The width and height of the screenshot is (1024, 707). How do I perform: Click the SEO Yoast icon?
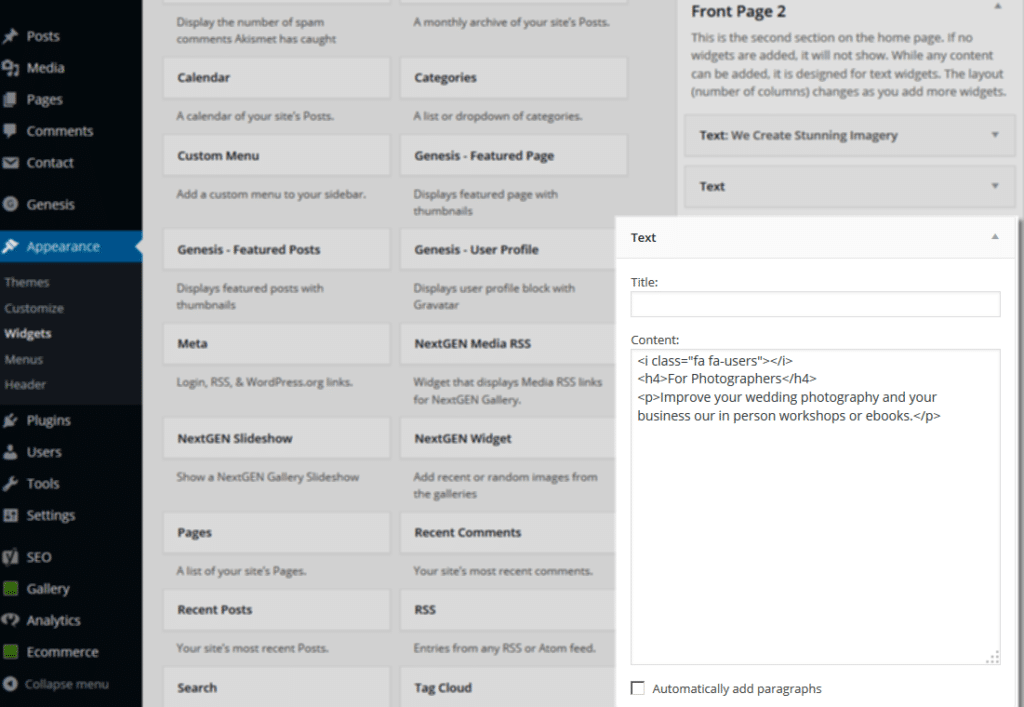pos(10,557)
